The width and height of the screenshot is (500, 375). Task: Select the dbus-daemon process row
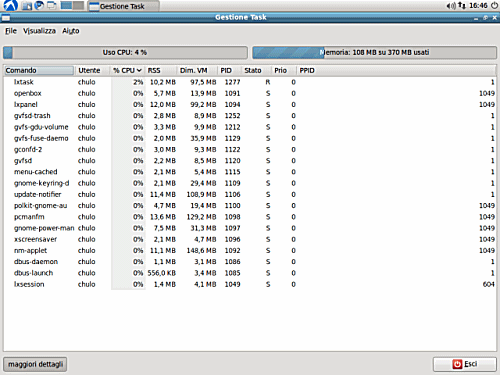pyautogui.click(x=250, y=262)
